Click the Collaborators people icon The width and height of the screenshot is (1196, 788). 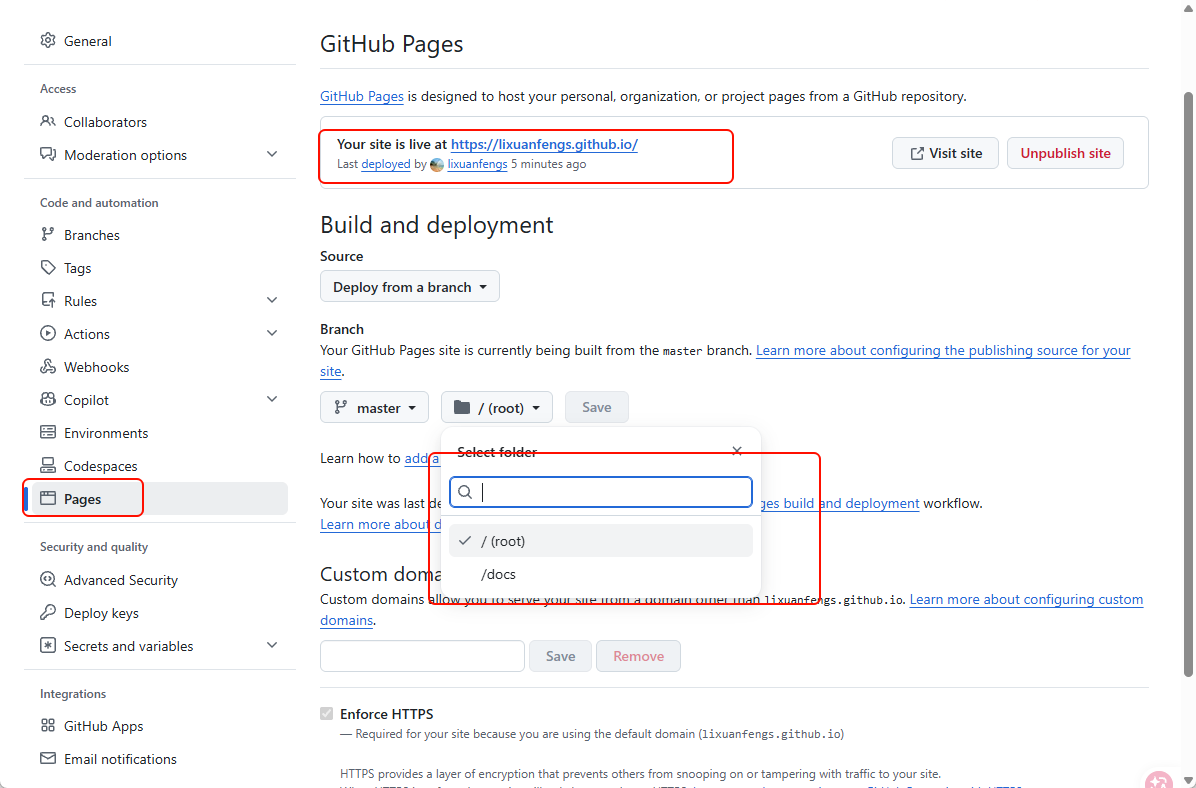48,121
